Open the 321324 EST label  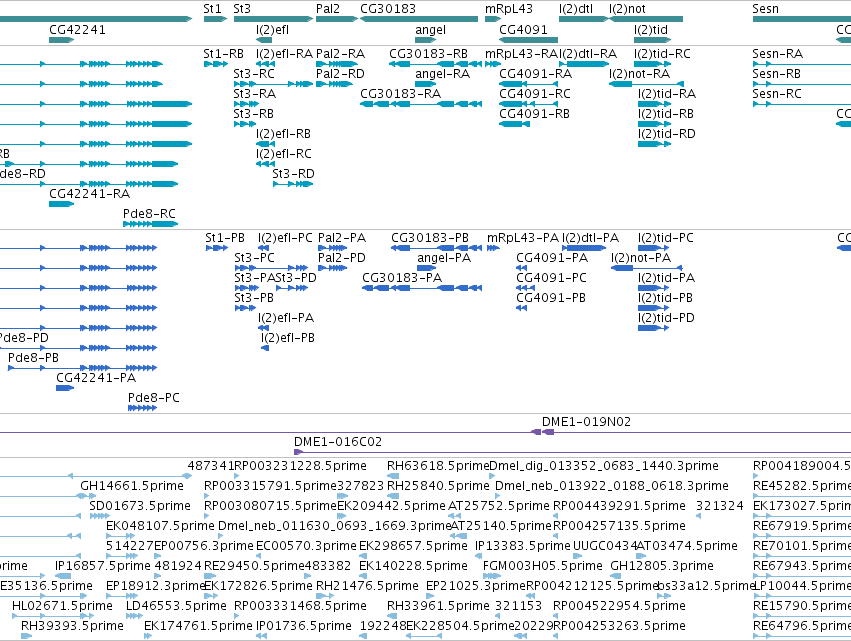point(720,506)
